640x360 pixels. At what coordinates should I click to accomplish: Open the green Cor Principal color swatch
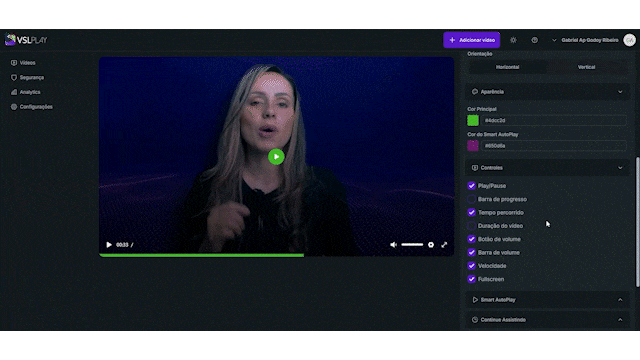[473, 120]
